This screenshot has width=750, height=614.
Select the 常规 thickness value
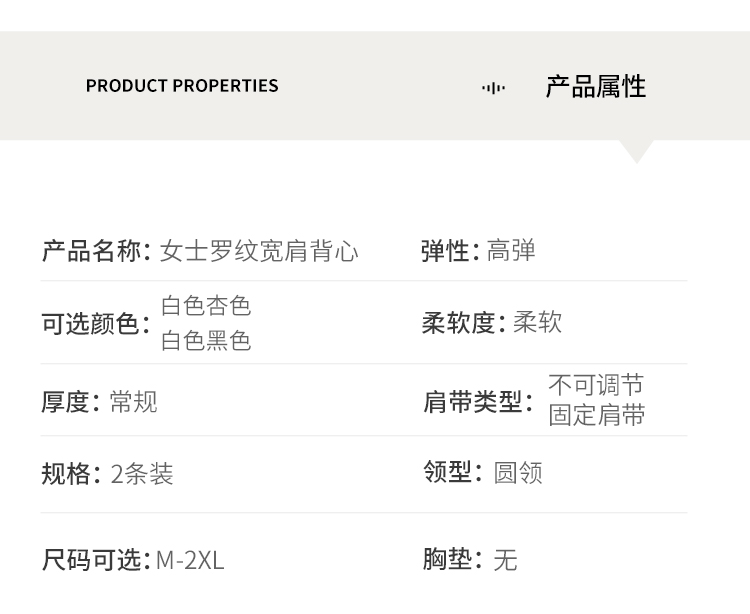[x=133, y=402]
